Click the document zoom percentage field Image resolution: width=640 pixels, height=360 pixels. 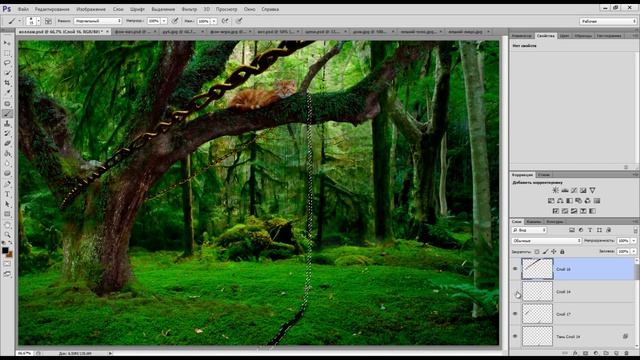(x=24, y=353)
